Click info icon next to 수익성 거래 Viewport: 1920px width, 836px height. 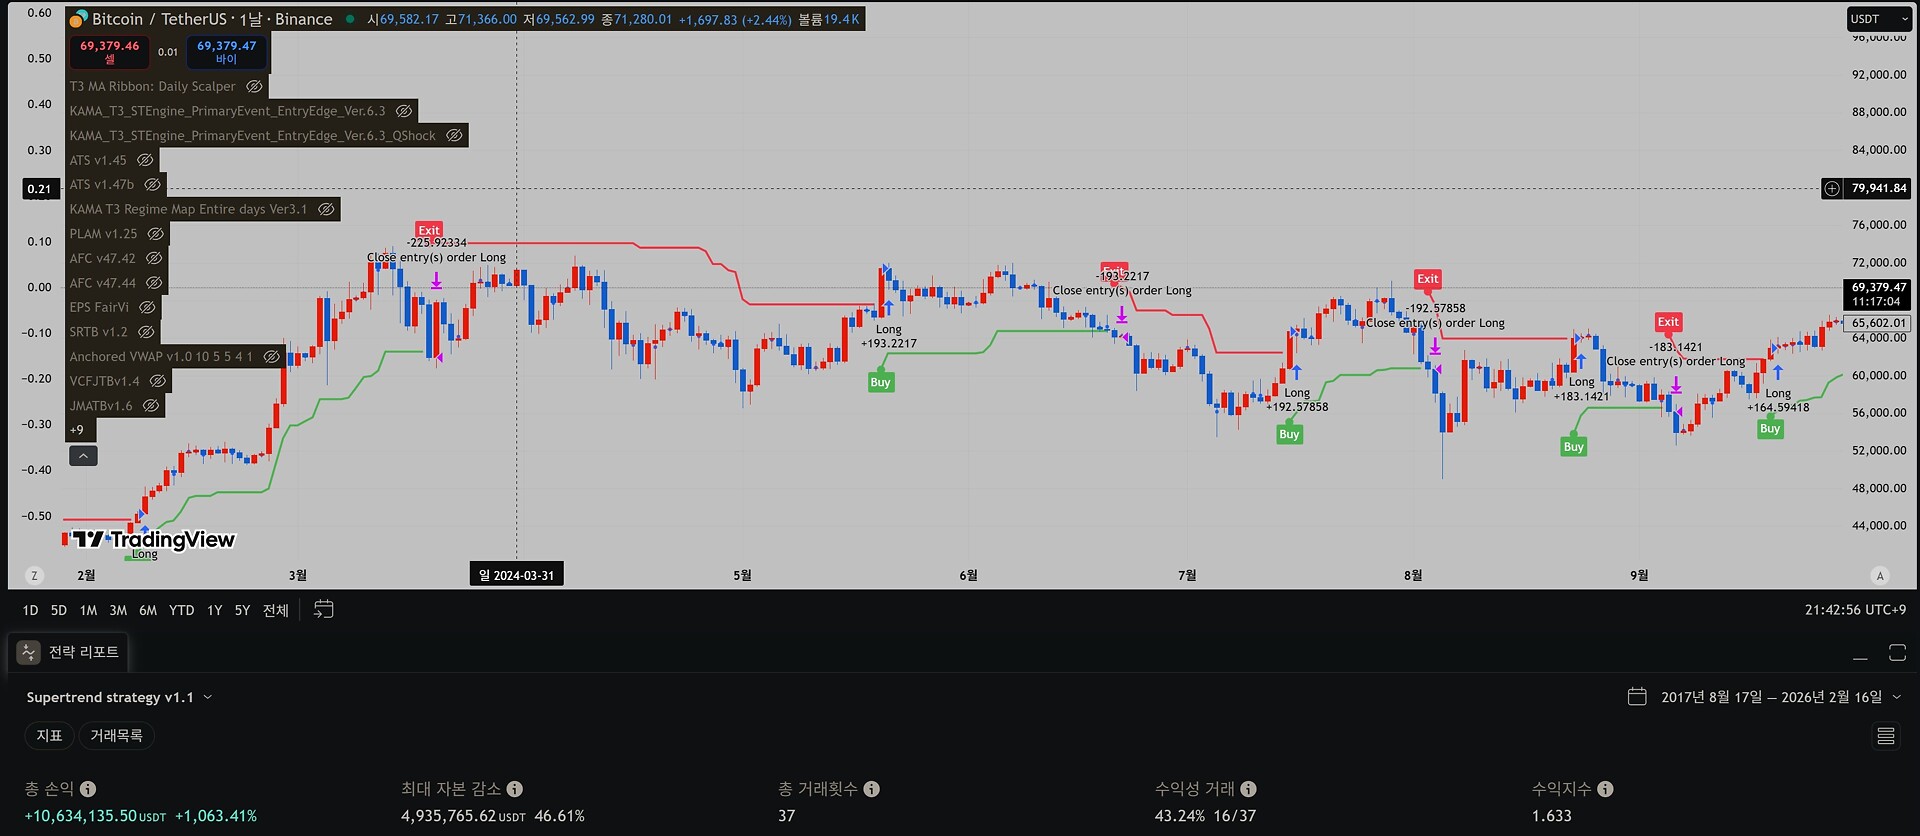1249,789
